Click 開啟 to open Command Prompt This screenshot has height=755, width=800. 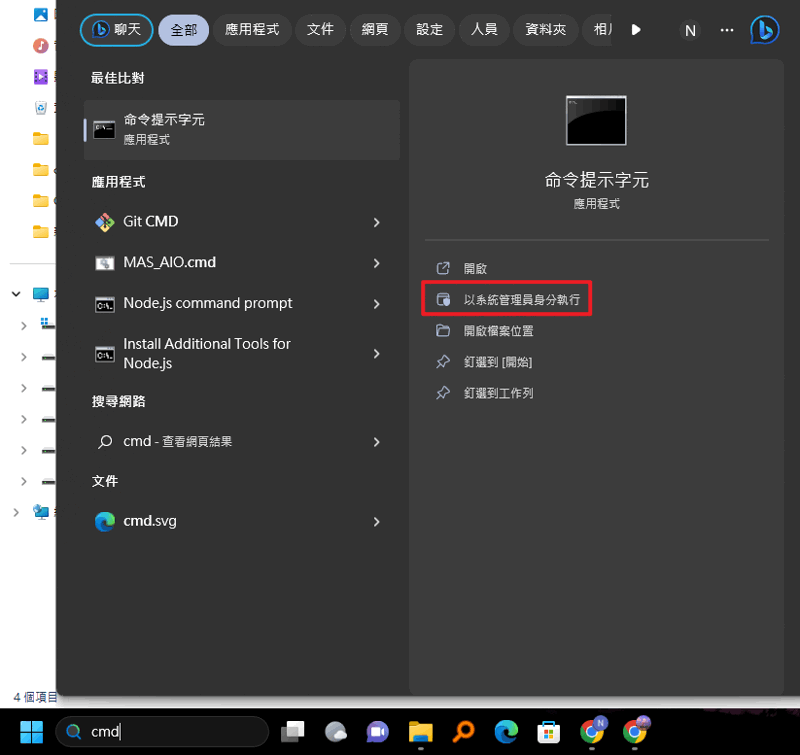(475, 268)
